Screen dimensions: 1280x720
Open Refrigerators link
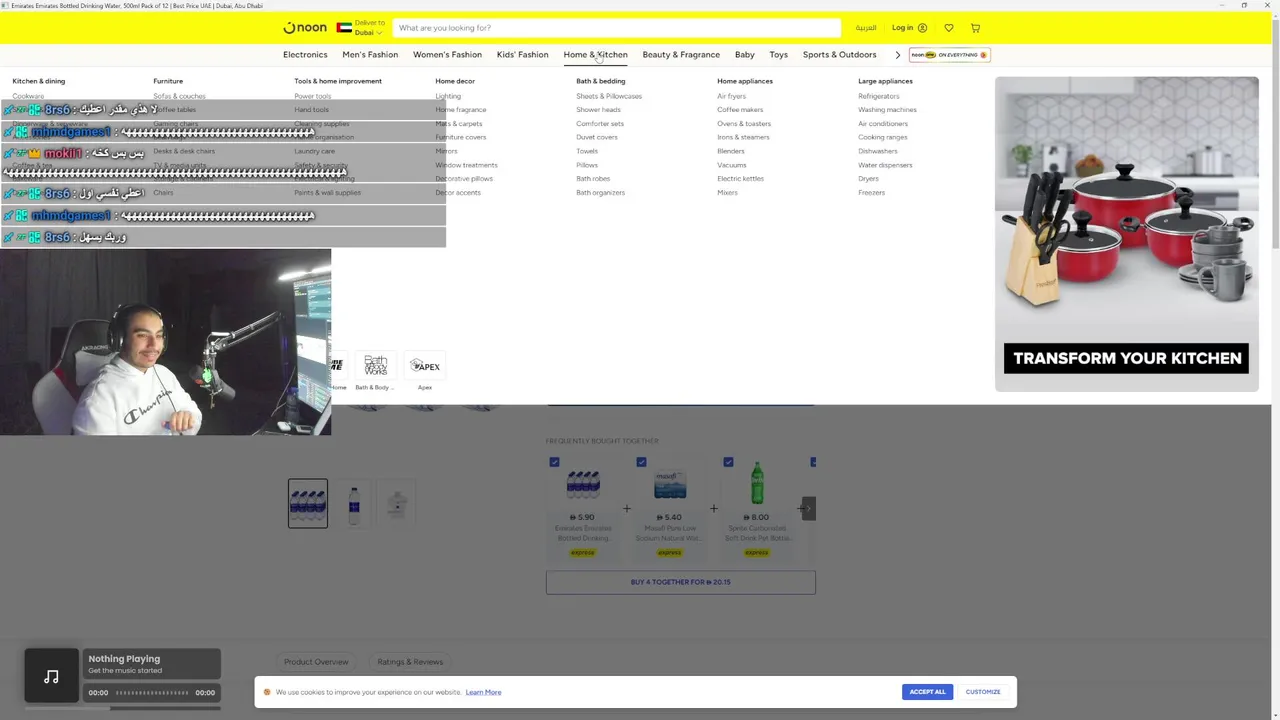[879, 96]
